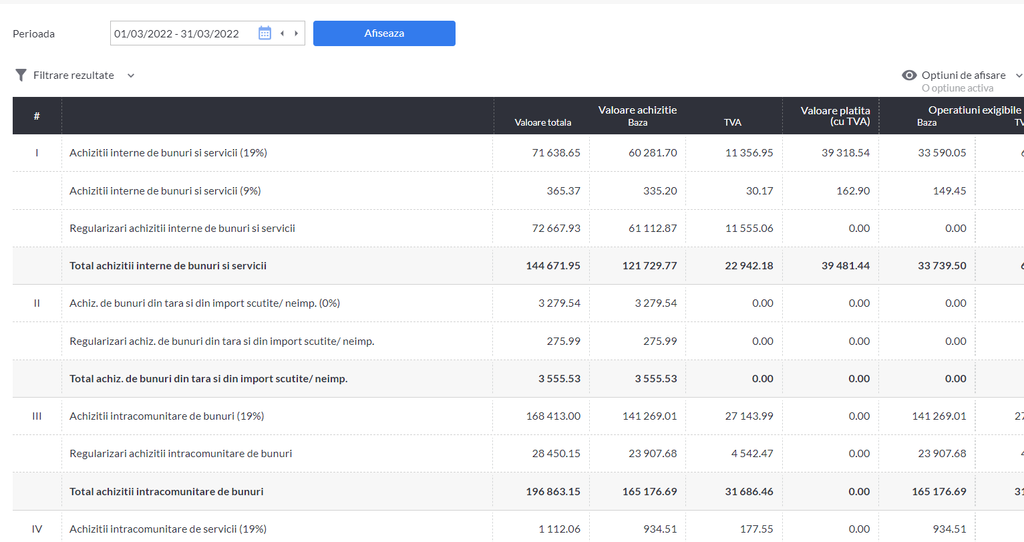Click value 39 481.44
1024x542 pixels.
[x=846, y=266]
